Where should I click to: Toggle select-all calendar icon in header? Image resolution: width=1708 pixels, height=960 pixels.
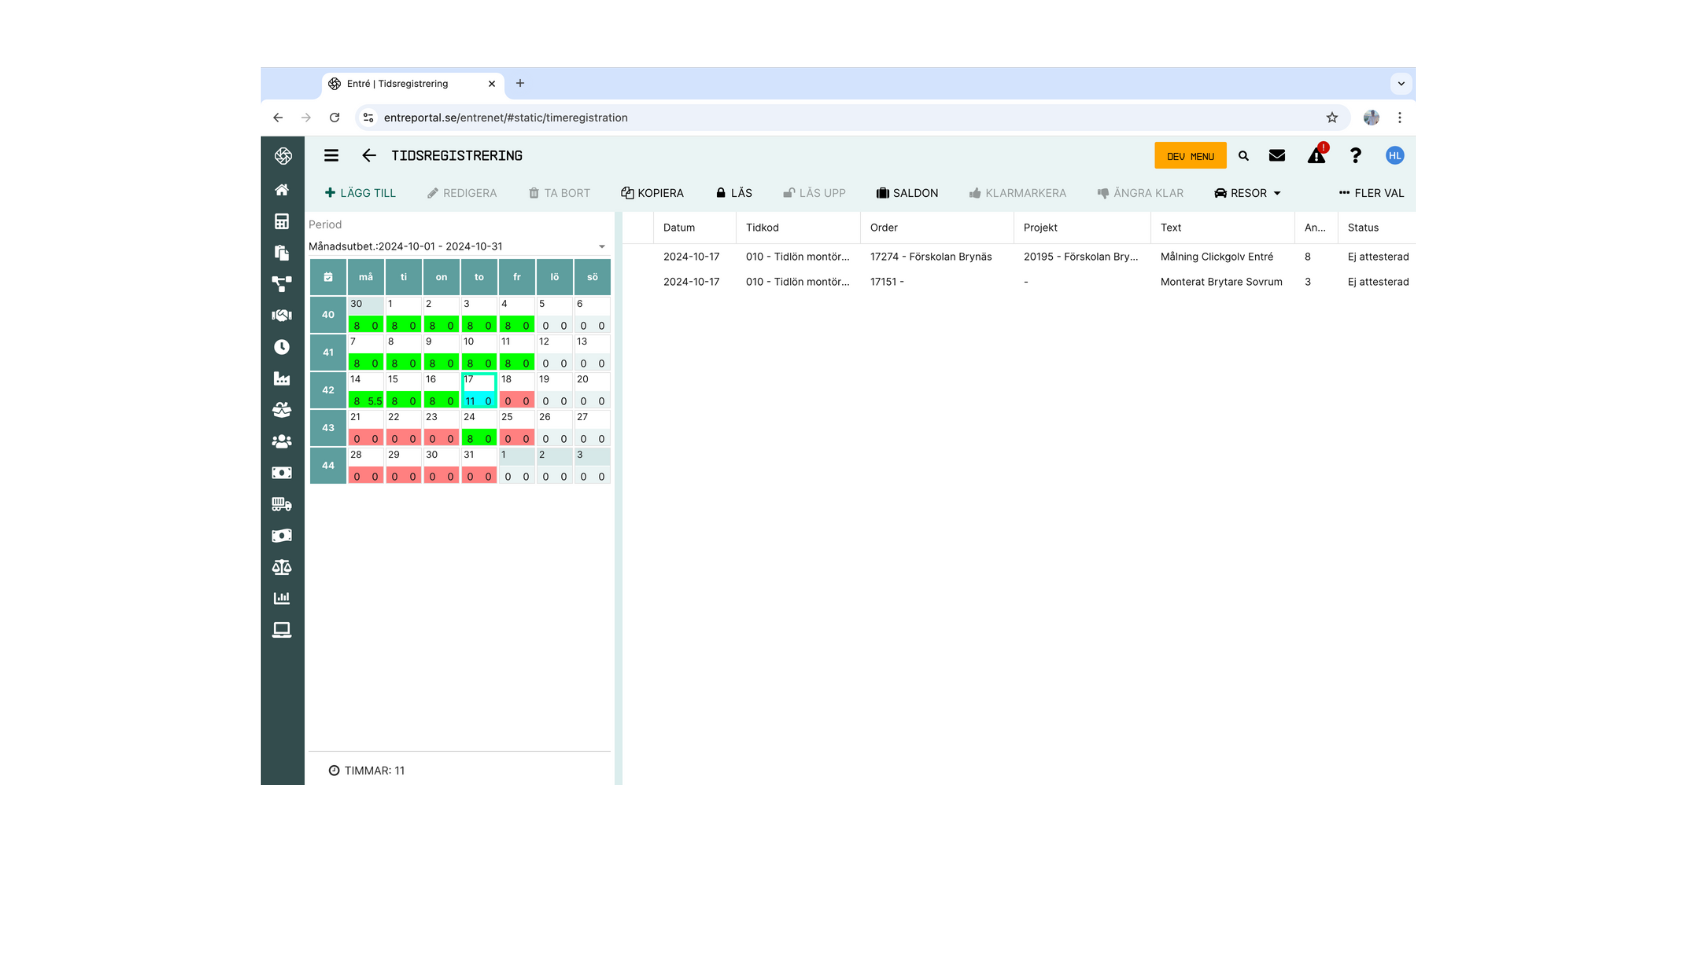click(x=328, y=277)
